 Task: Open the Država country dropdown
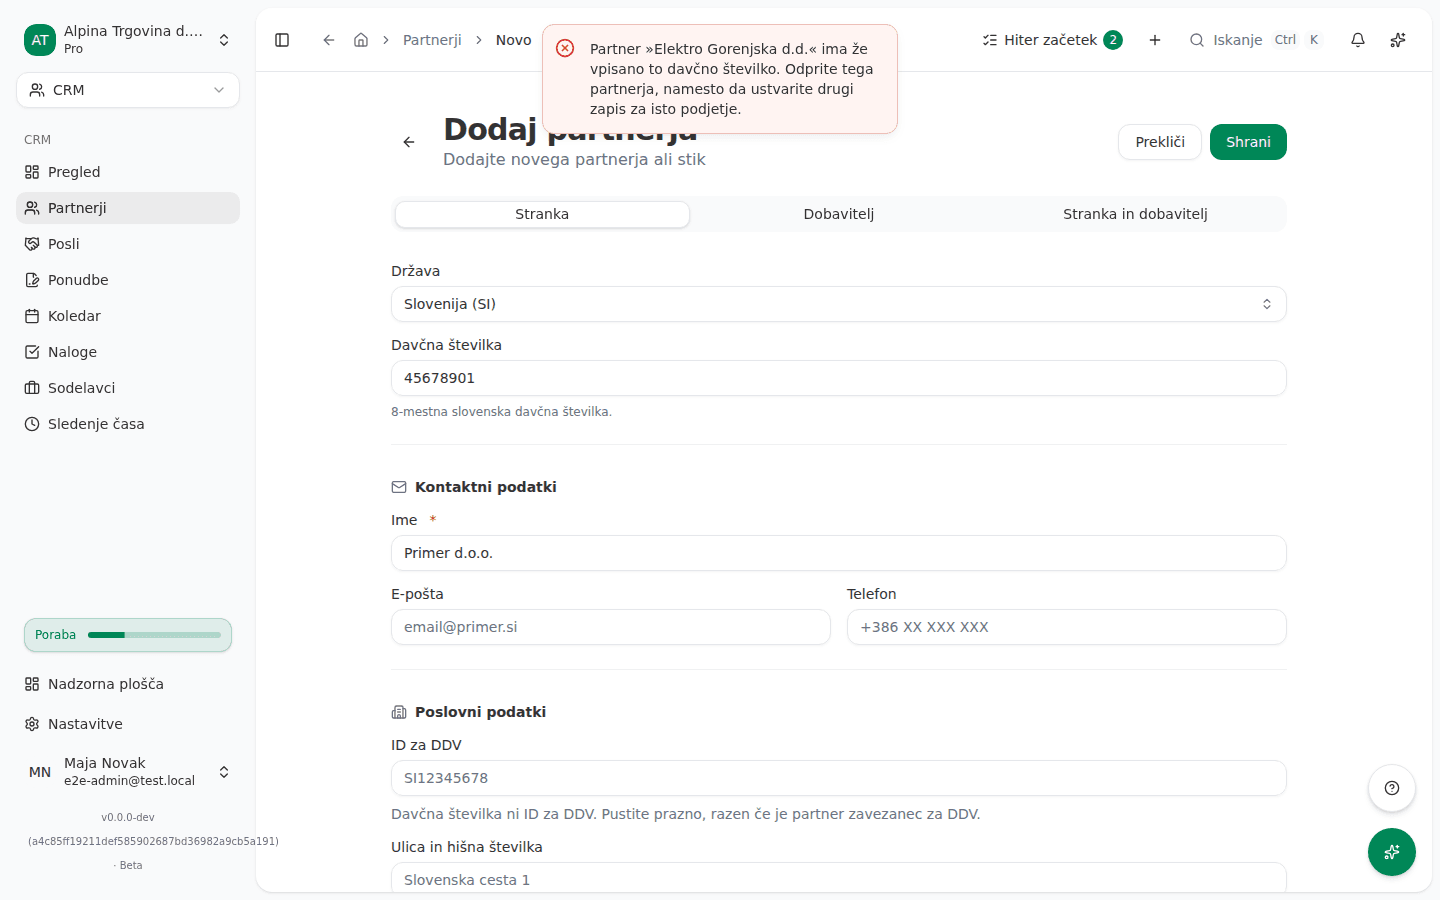839,304
